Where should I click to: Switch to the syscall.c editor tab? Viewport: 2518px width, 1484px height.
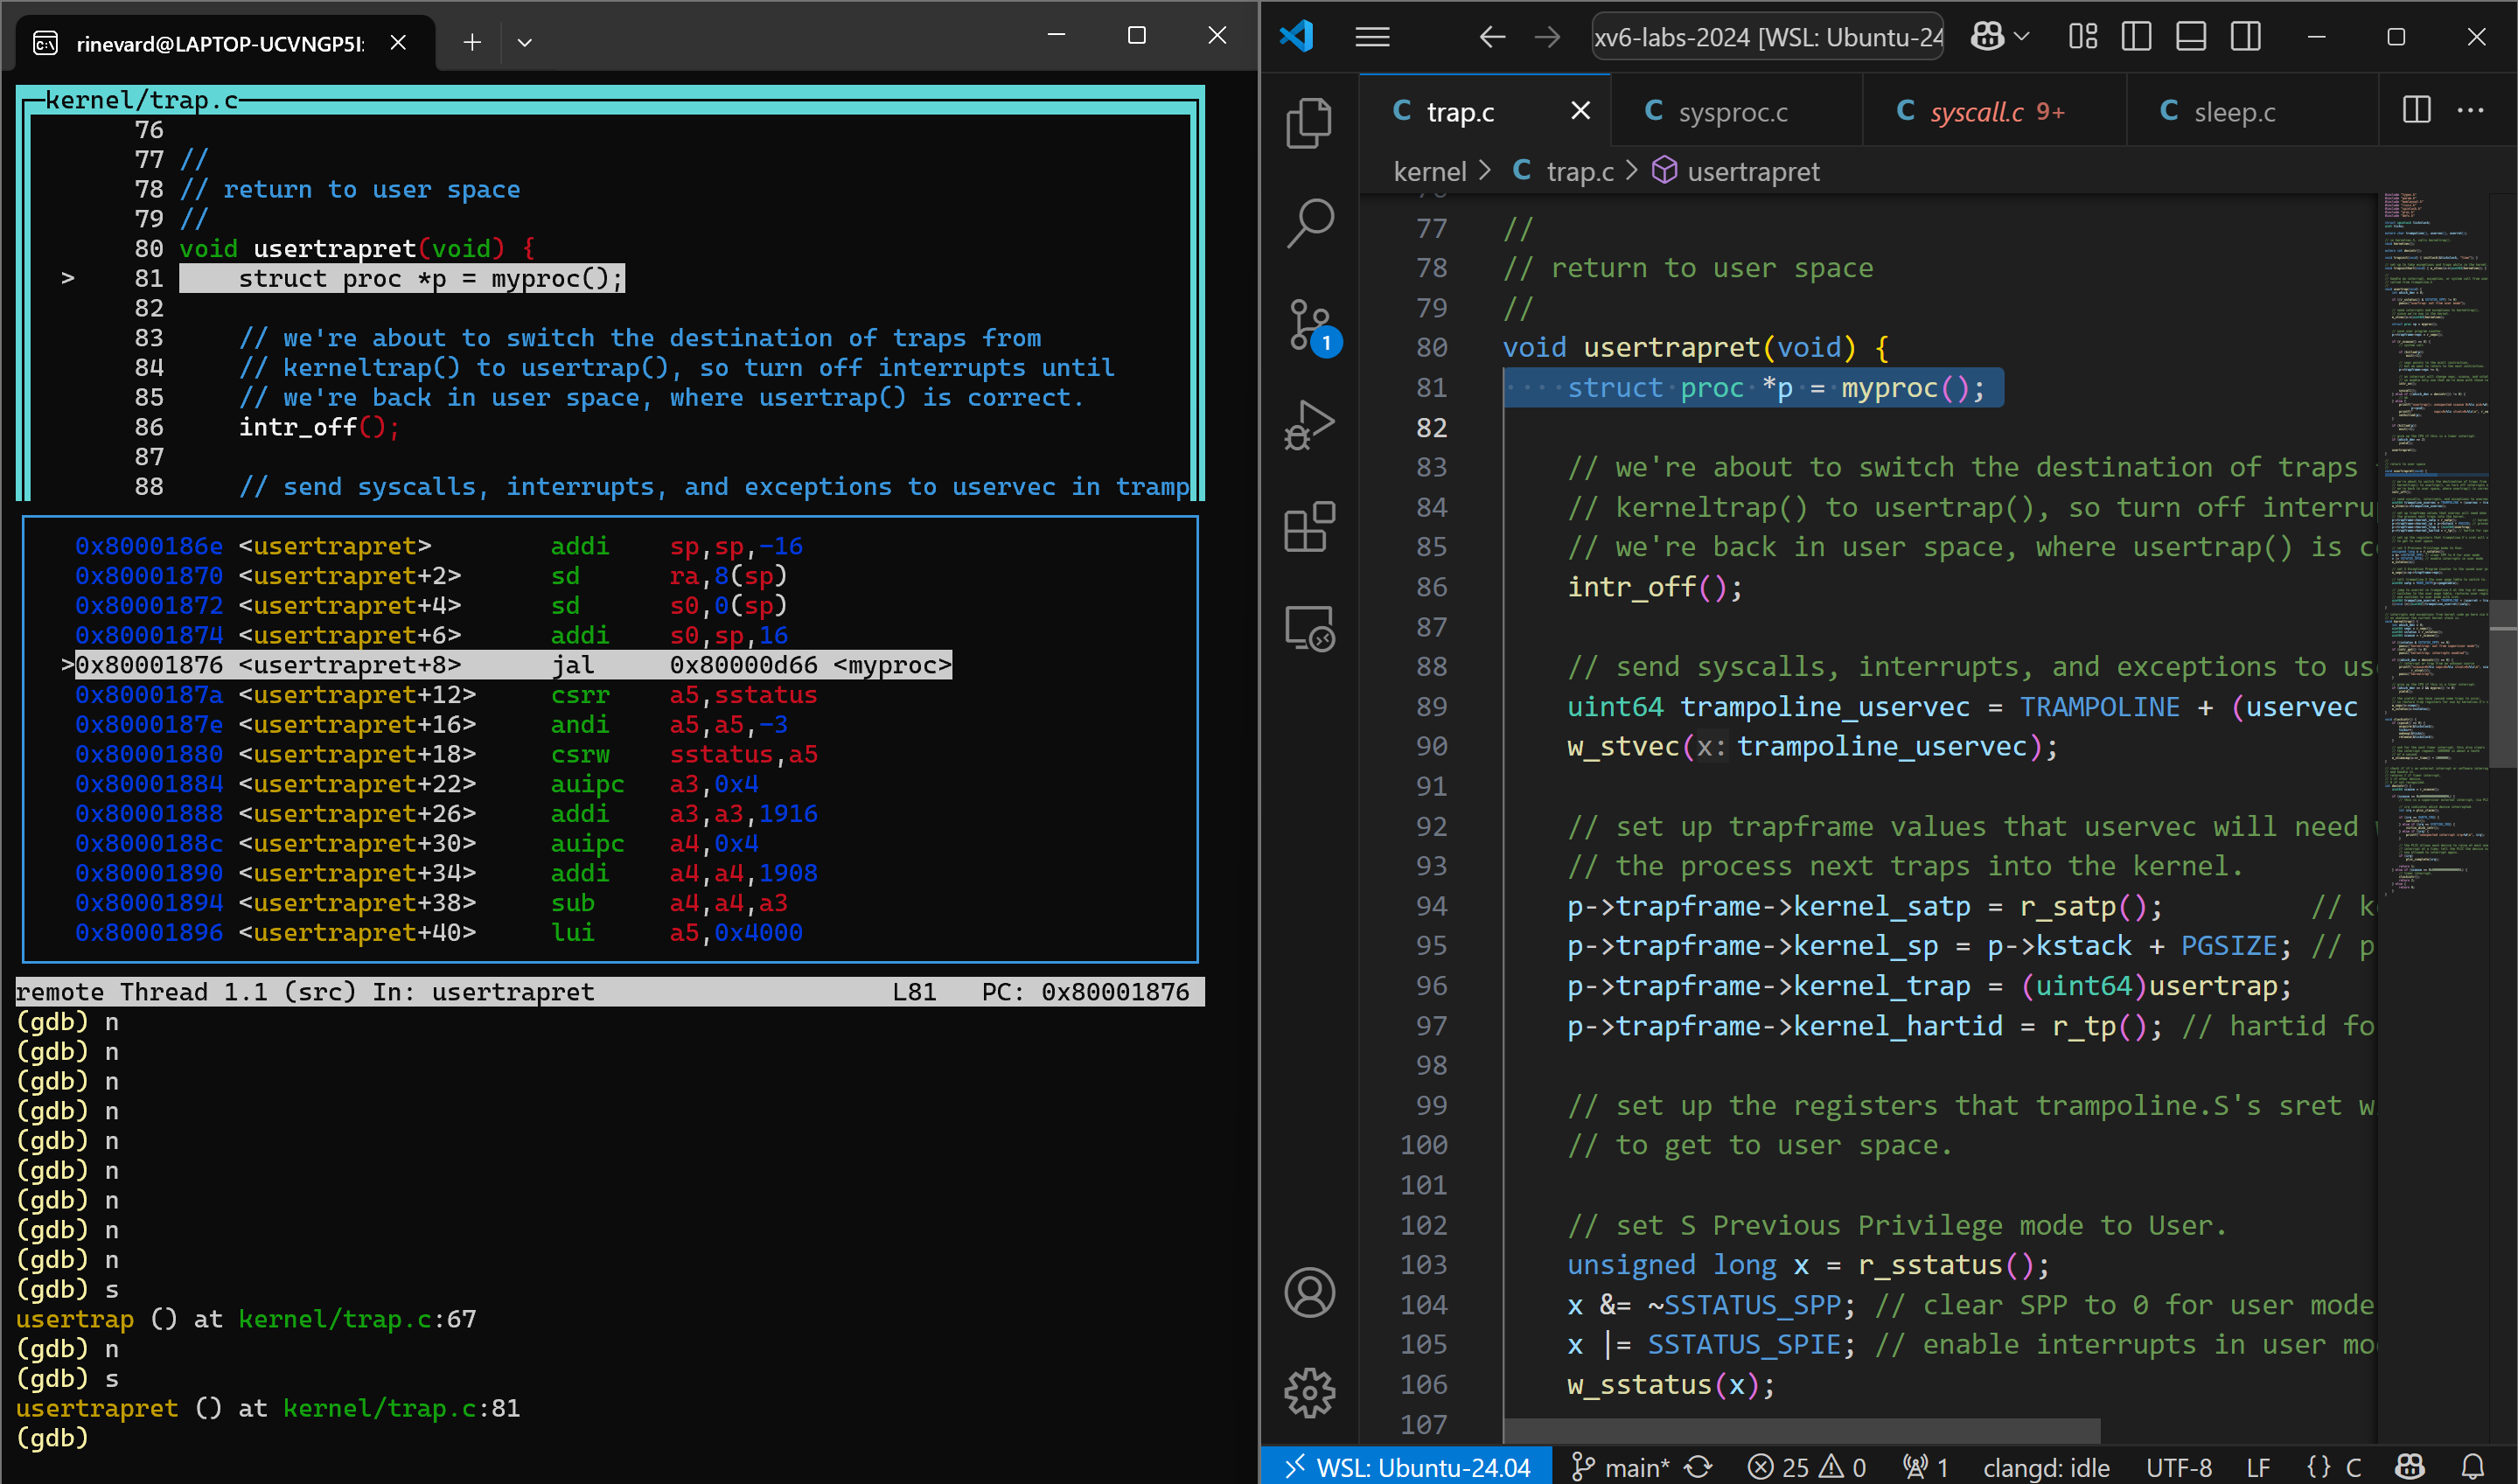(1976, 112)
